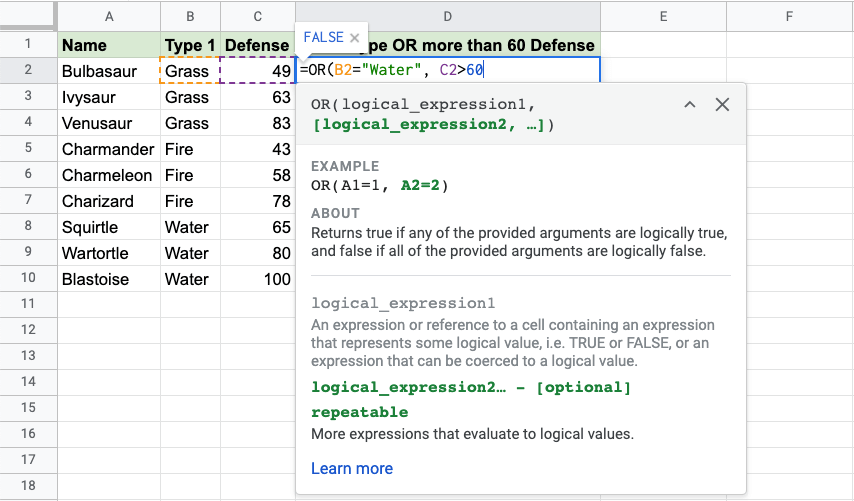This screenshot has height=501, width=854.
Task: Select the Name header cell
Action: (108, 45)
